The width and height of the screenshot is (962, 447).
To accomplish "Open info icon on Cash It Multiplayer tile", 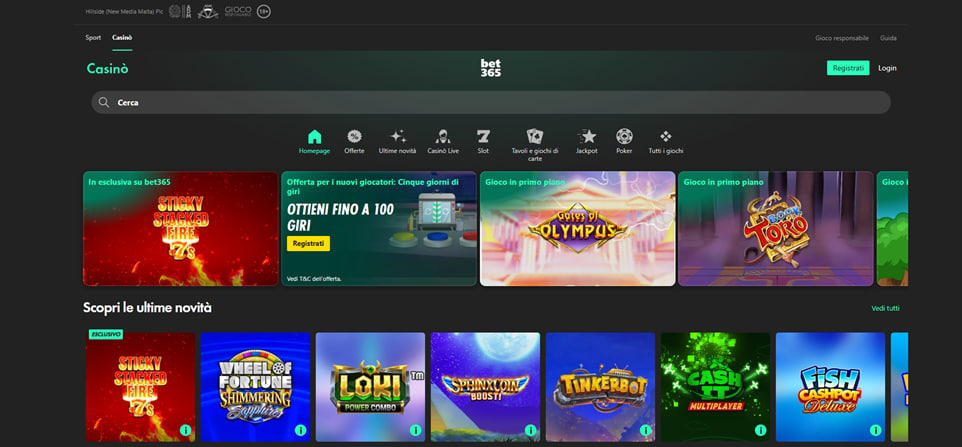I will tap(760, 430).
